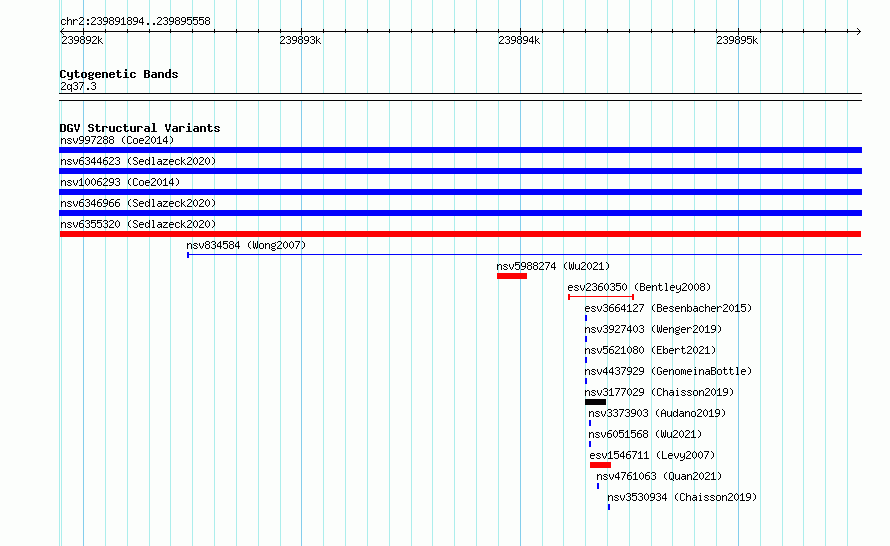This screenshot has height=546, width=890.
Task: Click the blue esv3664127 variant tick
Action: point(586,318)
